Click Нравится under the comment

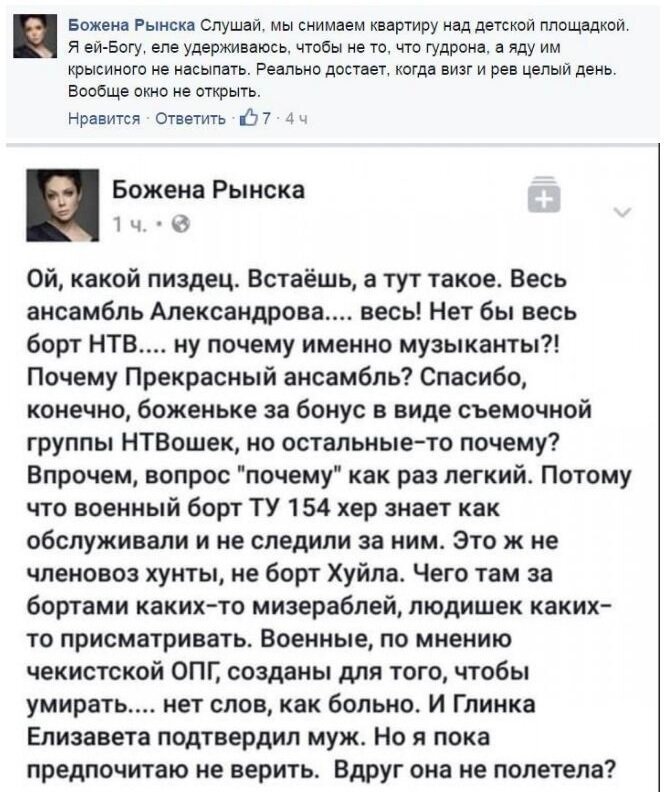coord(104,119)
